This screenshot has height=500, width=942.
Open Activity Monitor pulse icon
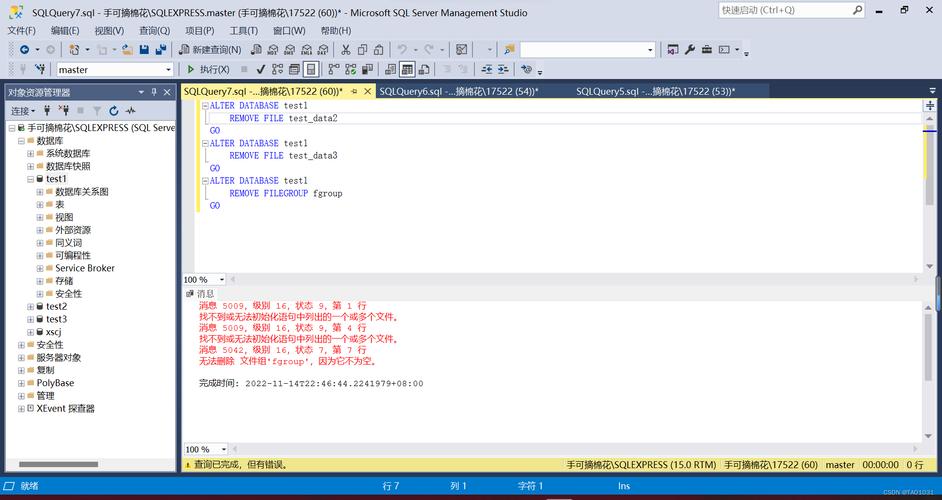point(130,111)
